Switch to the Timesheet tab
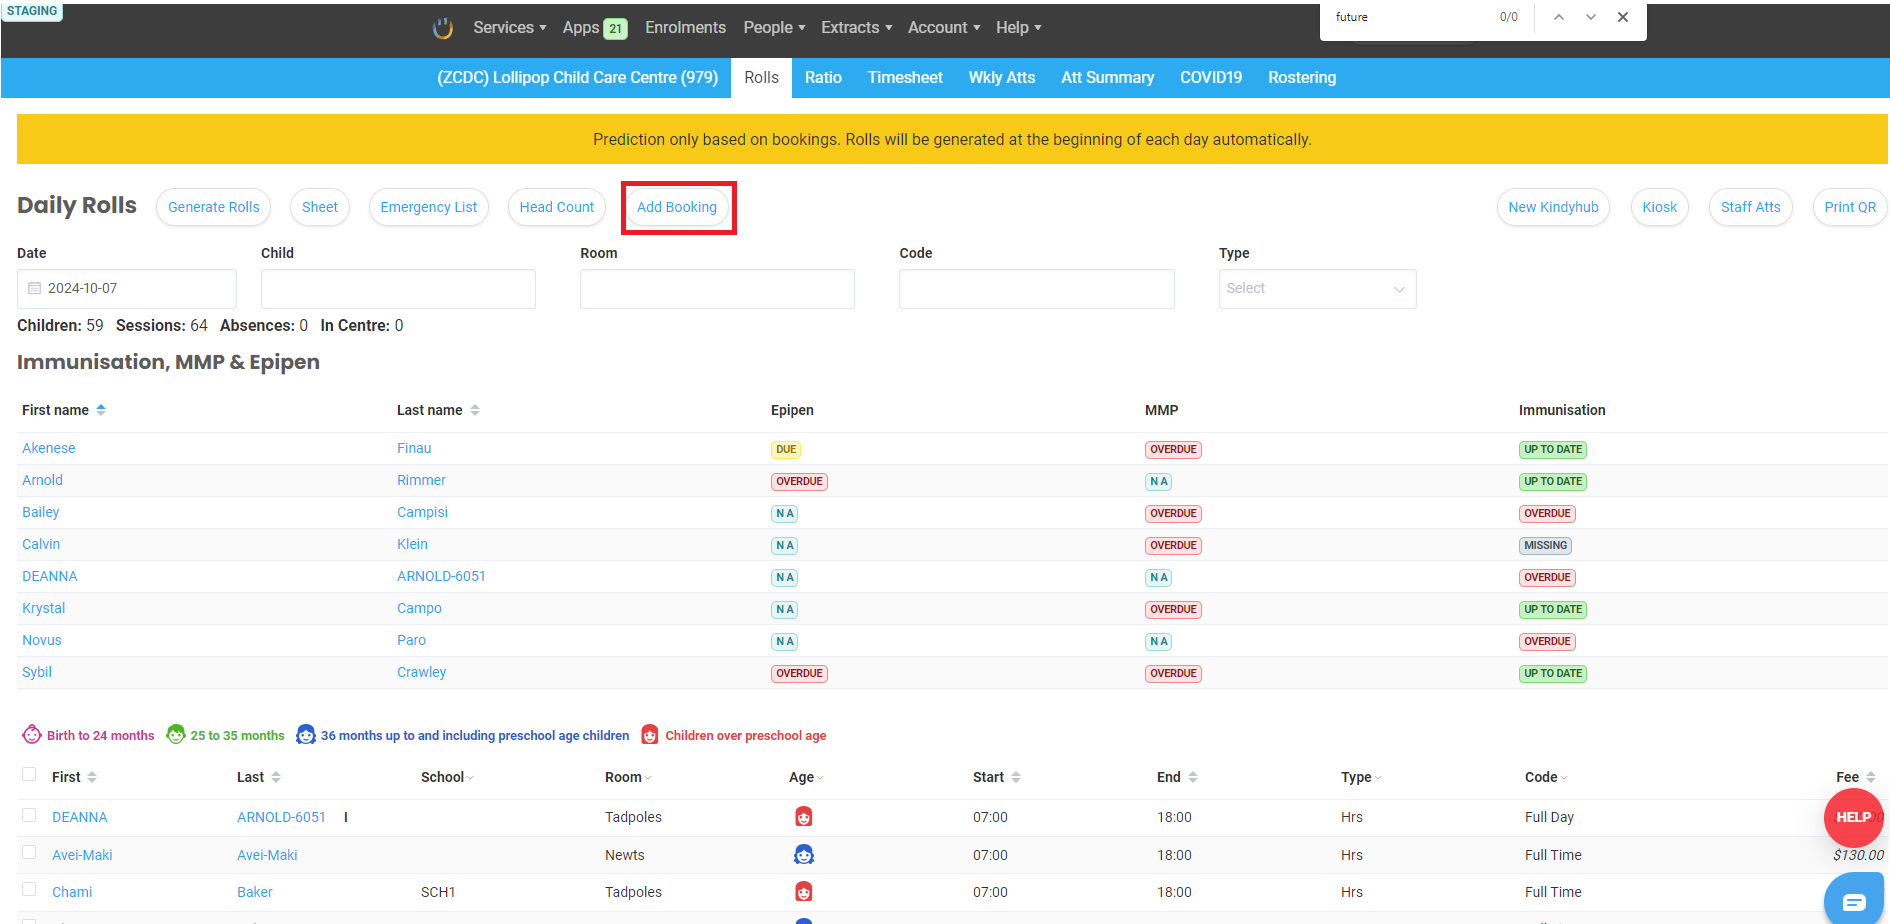The image size is (1890, 924). click(x=905, y=78)
